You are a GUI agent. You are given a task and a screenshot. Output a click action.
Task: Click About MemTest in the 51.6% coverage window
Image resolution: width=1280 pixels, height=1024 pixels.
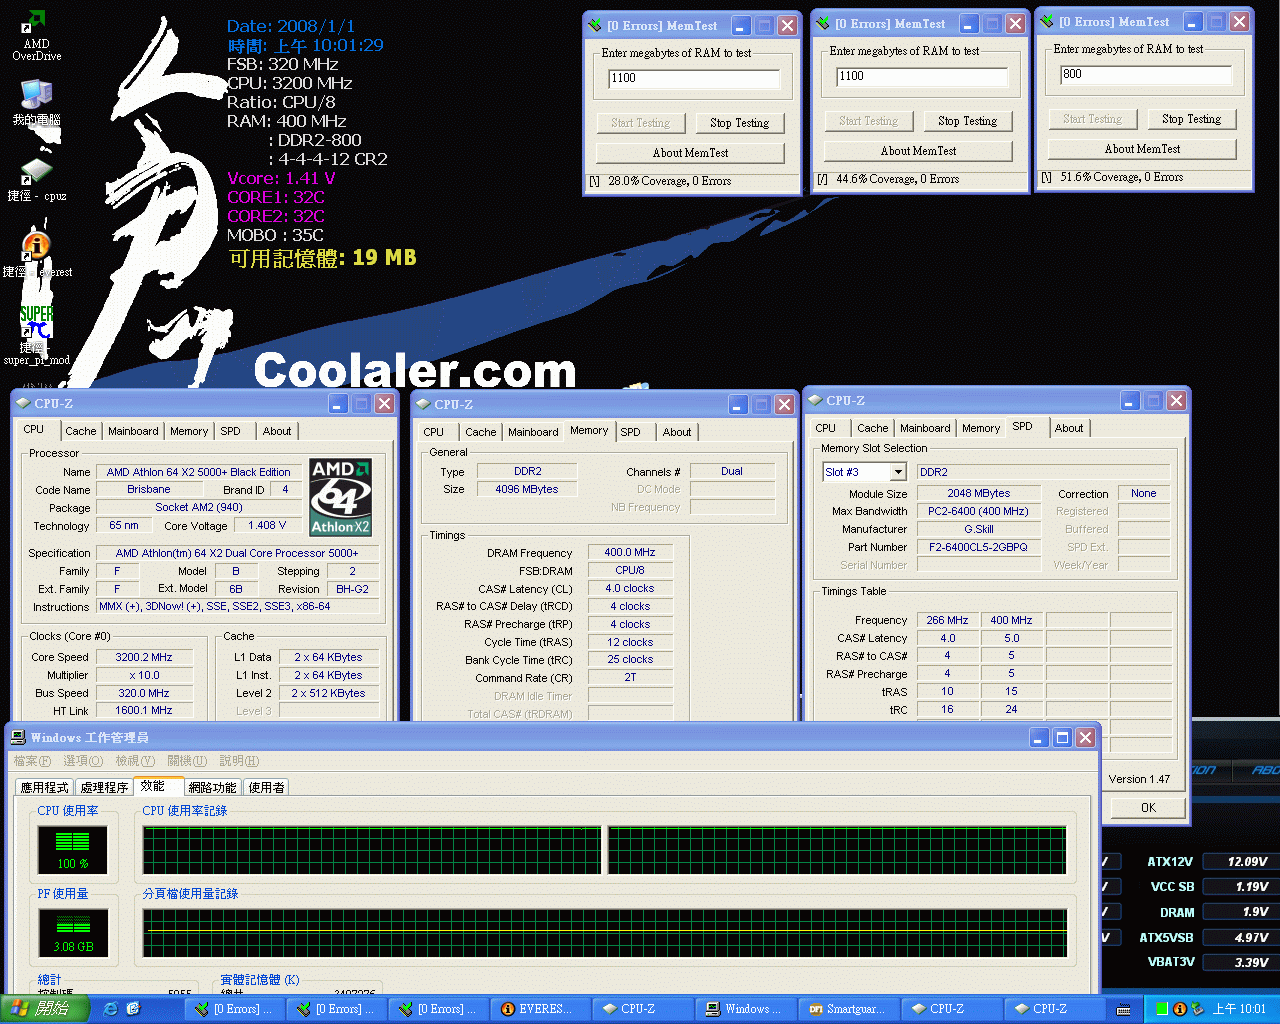click(1142, 149)
